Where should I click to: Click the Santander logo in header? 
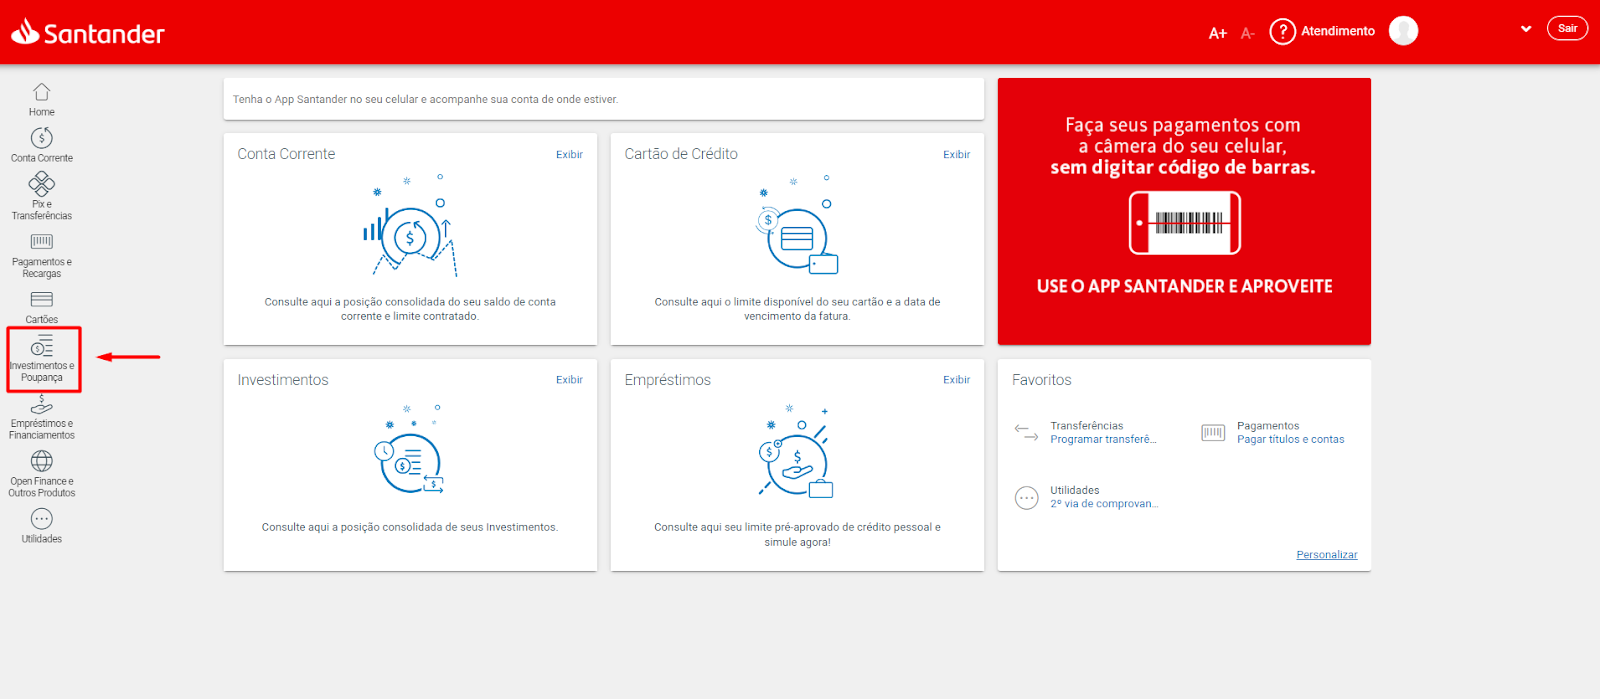coord(88,33)
